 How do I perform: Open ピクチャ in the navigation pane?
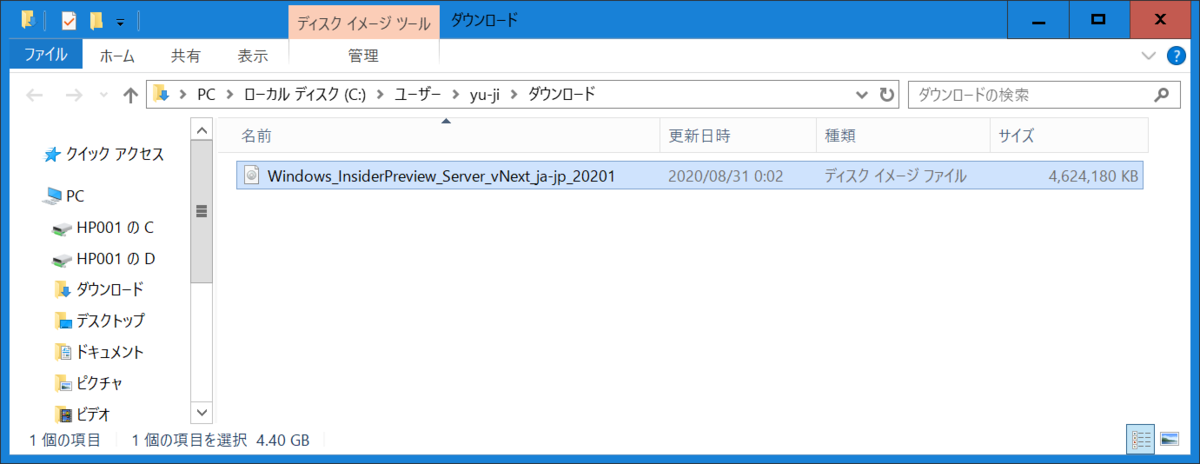coord(100,383)
